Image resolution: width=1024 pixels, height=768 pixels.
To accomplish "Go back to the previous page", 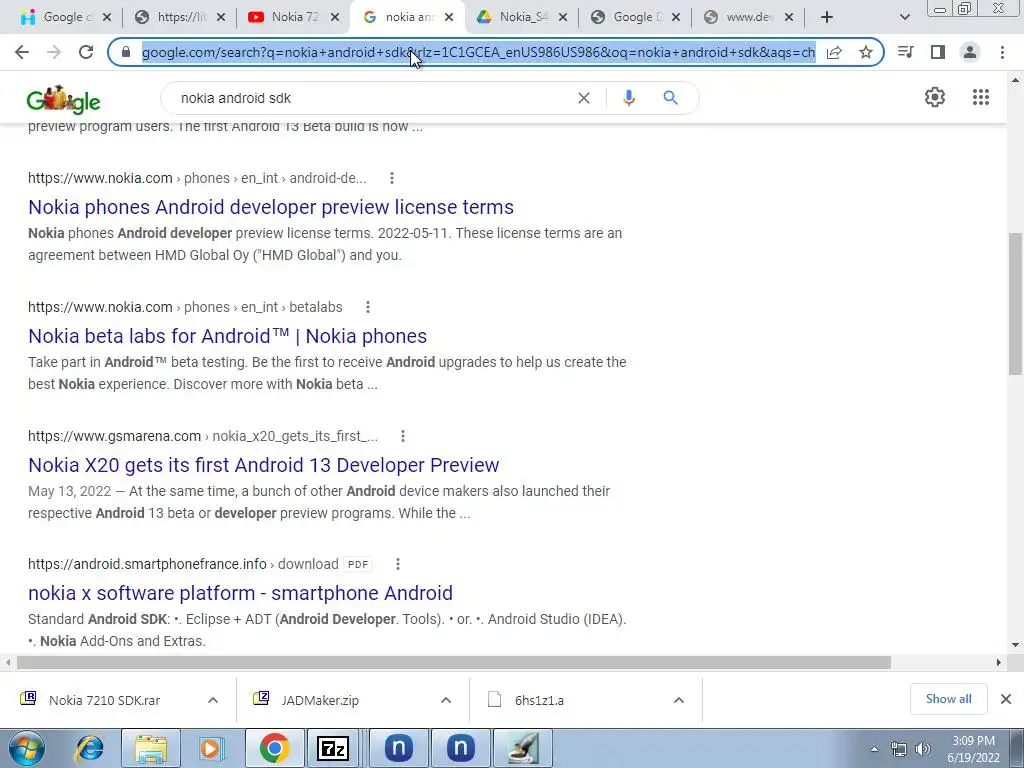I will [x=22, y=52].
